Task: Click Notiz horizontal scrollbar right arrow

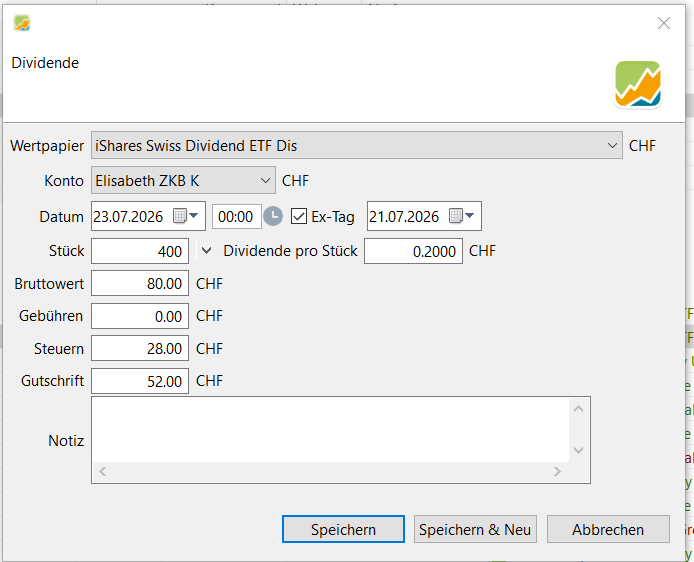Action: point(557,472)
